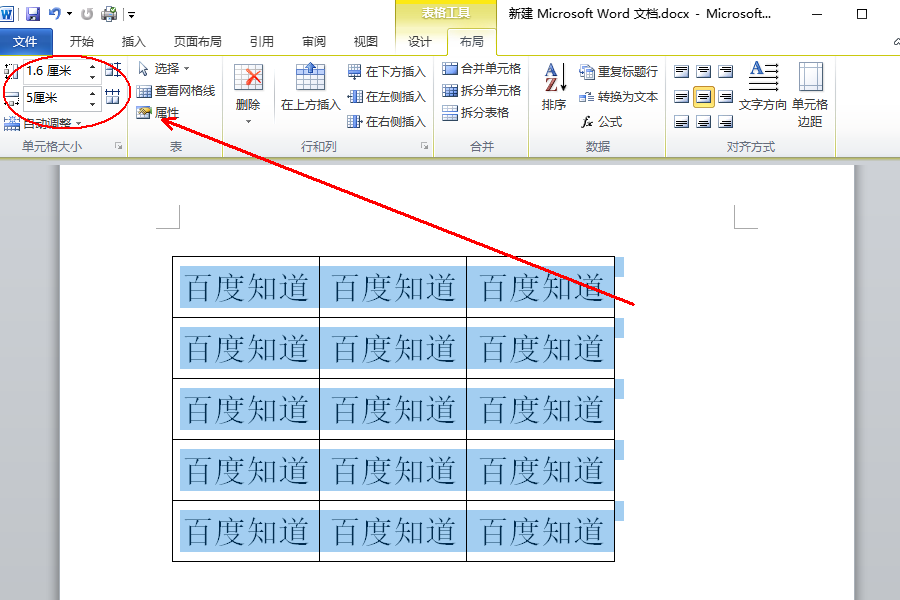
Task: Click the row height icon beside 1.6 厘米
Action: click(x=11, y=71)
